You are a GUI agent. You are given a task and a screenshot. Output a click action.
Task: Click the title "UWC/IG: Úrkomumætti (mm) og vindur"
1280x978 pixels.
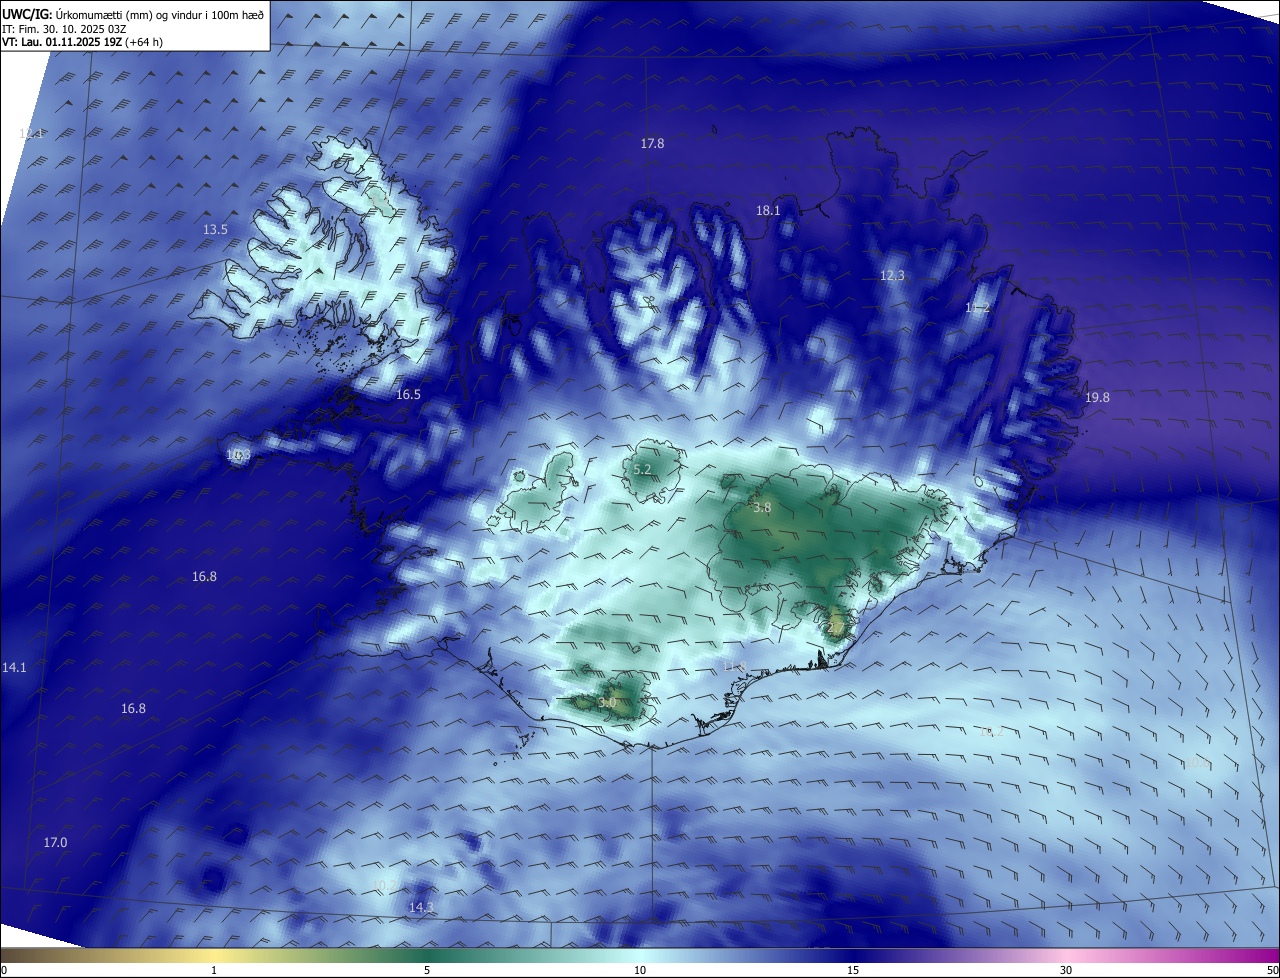coord(133,13)
